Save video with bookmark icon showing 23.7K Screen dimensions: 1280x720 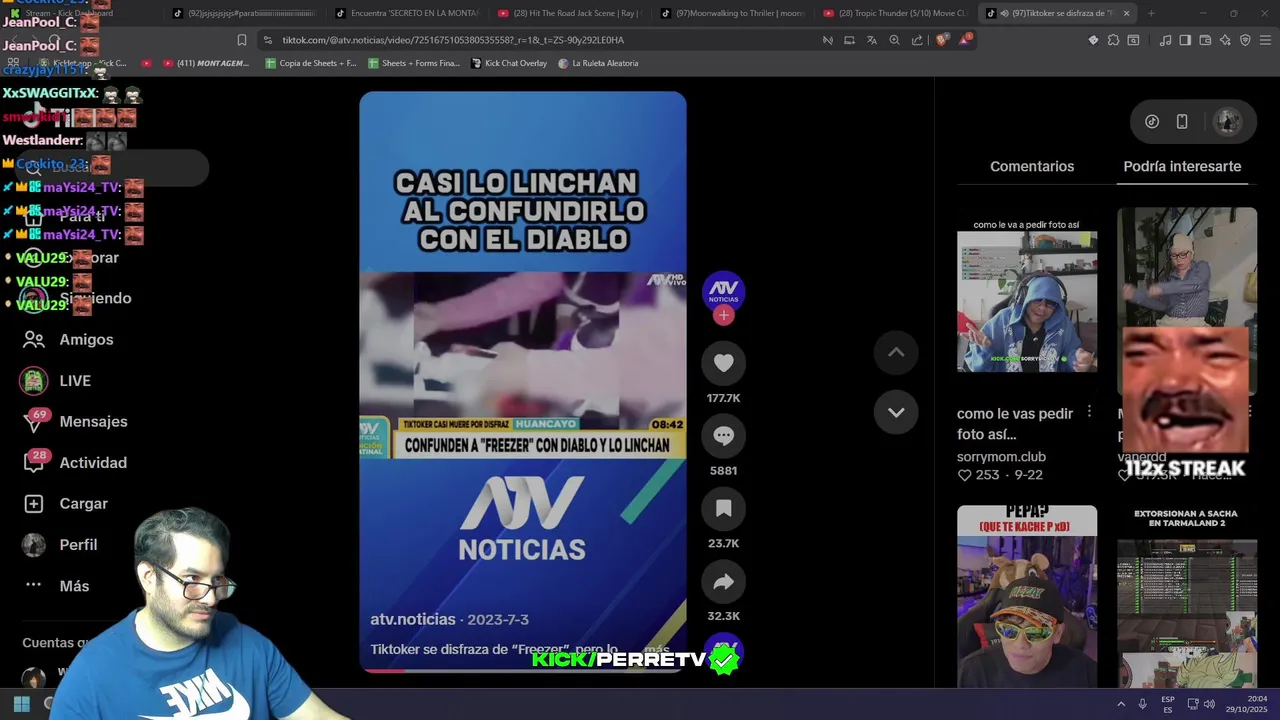point(723,509)
